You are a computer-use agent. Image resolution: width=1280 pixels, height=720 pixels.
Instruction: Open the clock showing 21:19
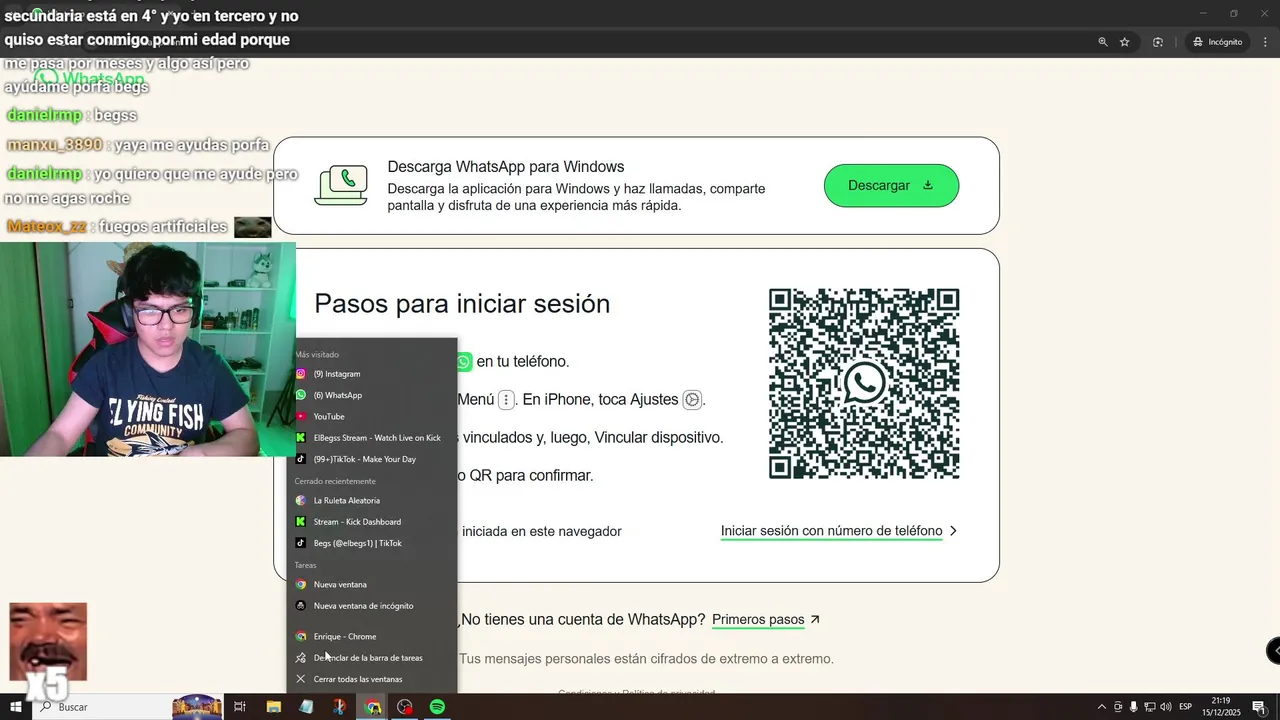1221,707
